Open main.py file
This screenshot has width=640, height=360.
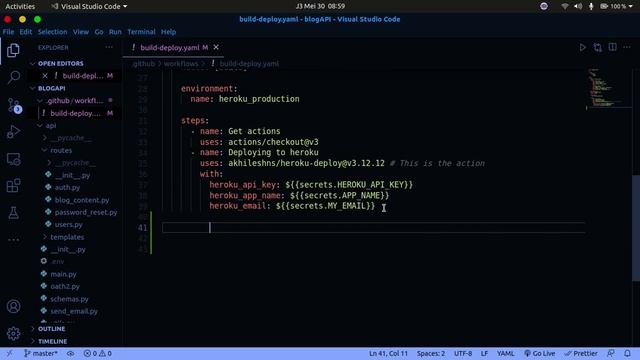63,274
